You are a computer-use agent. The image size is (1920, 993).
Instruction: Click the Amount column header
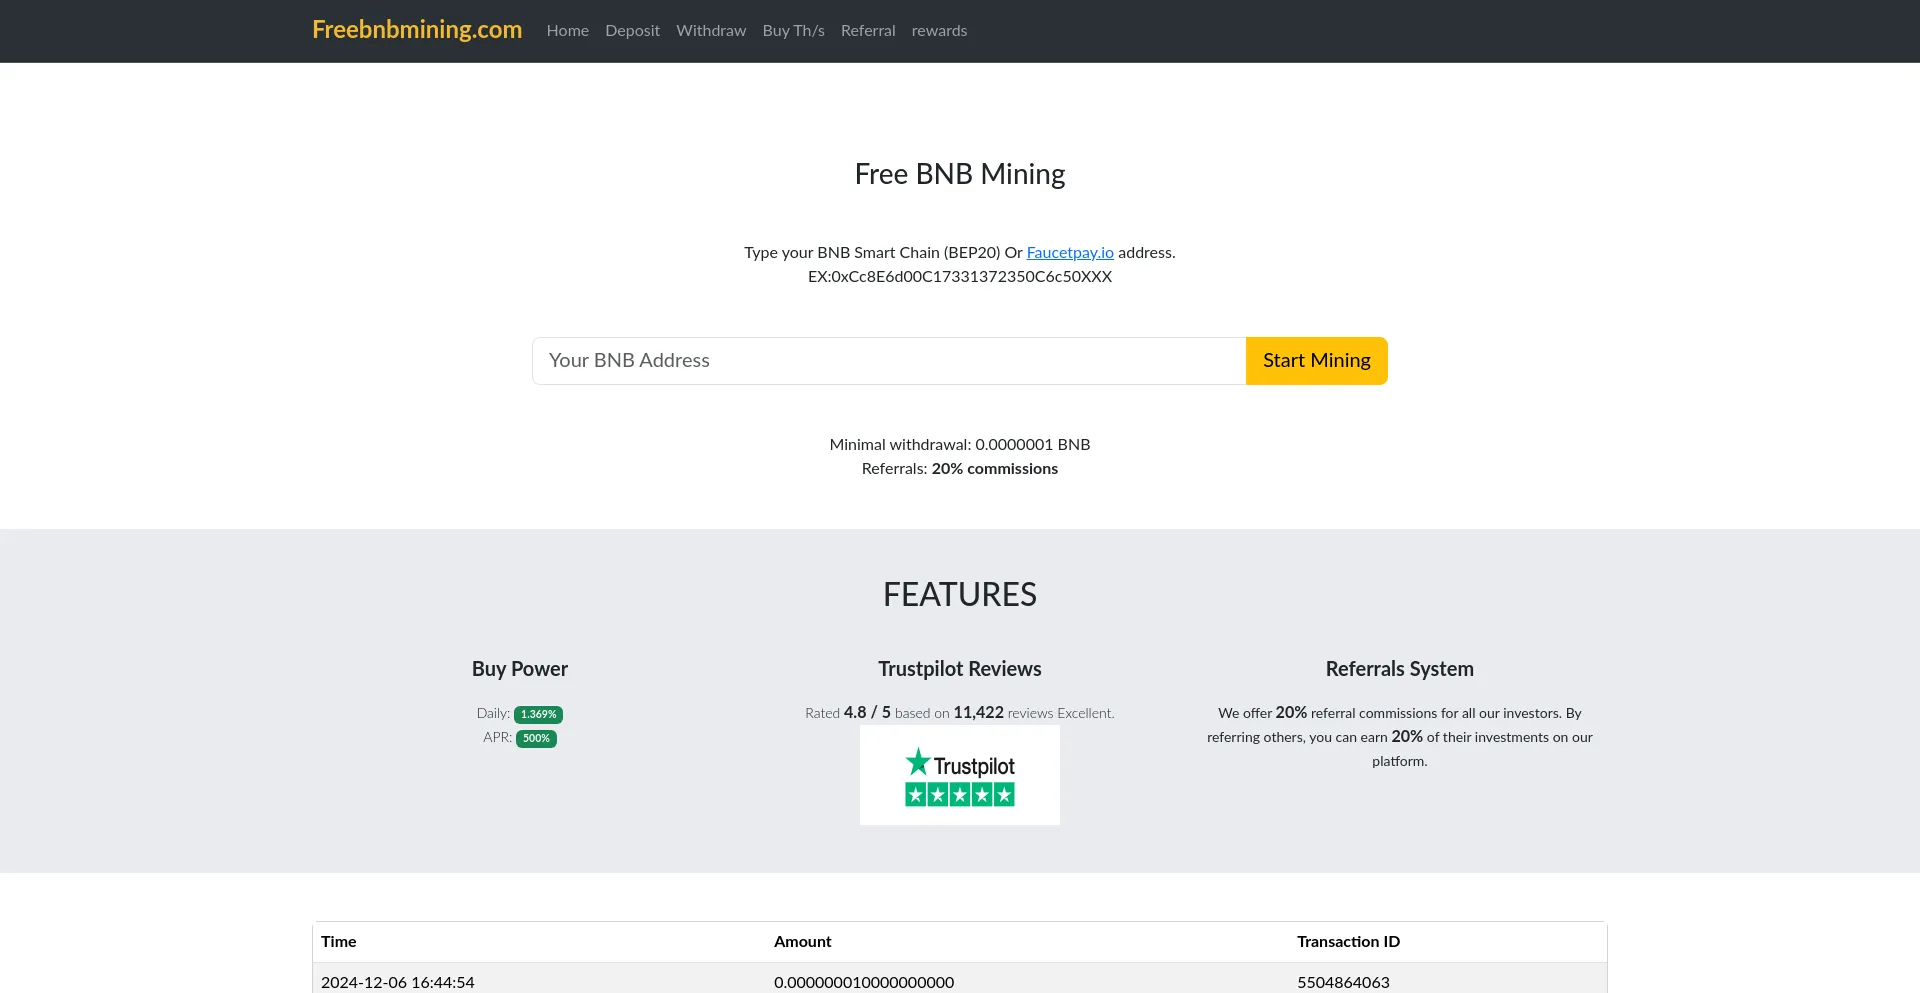pos(802,941)
